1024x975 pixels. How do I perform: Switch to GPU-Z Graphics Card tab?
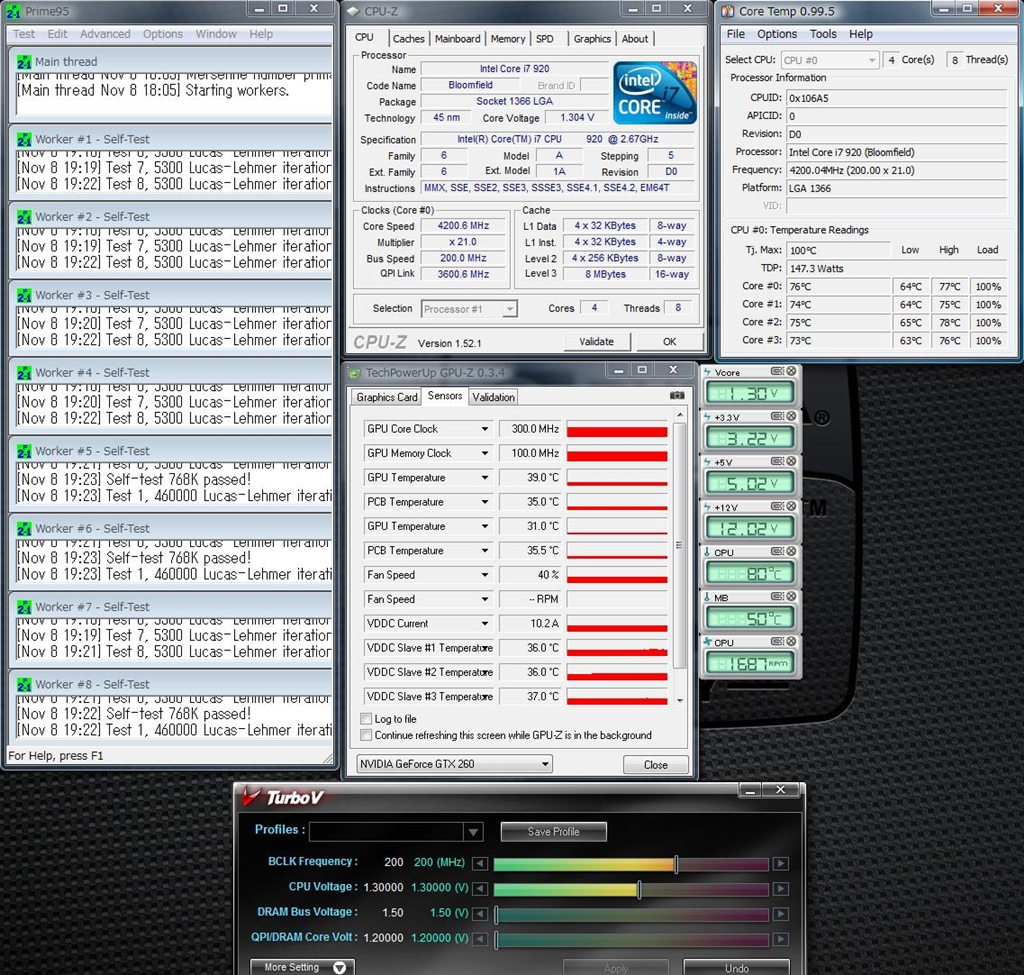click(x=387, y=397)
